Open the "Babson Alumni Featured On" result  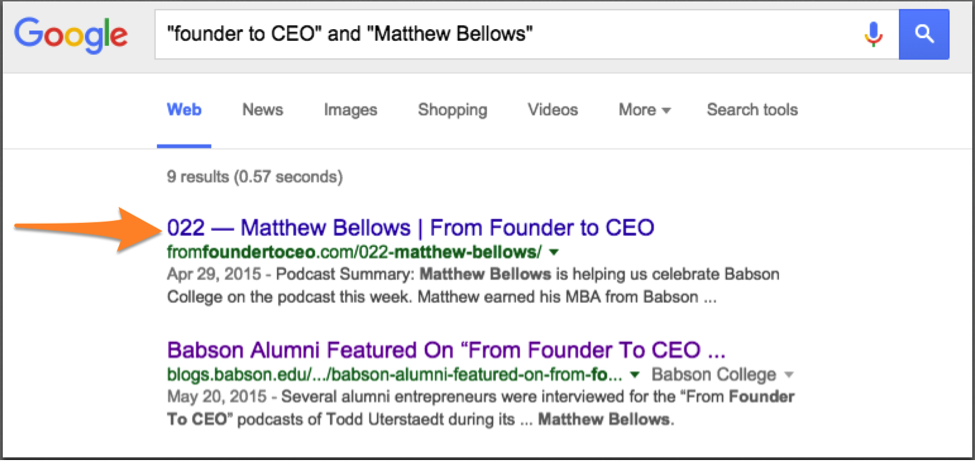click(x=446, y=351)
